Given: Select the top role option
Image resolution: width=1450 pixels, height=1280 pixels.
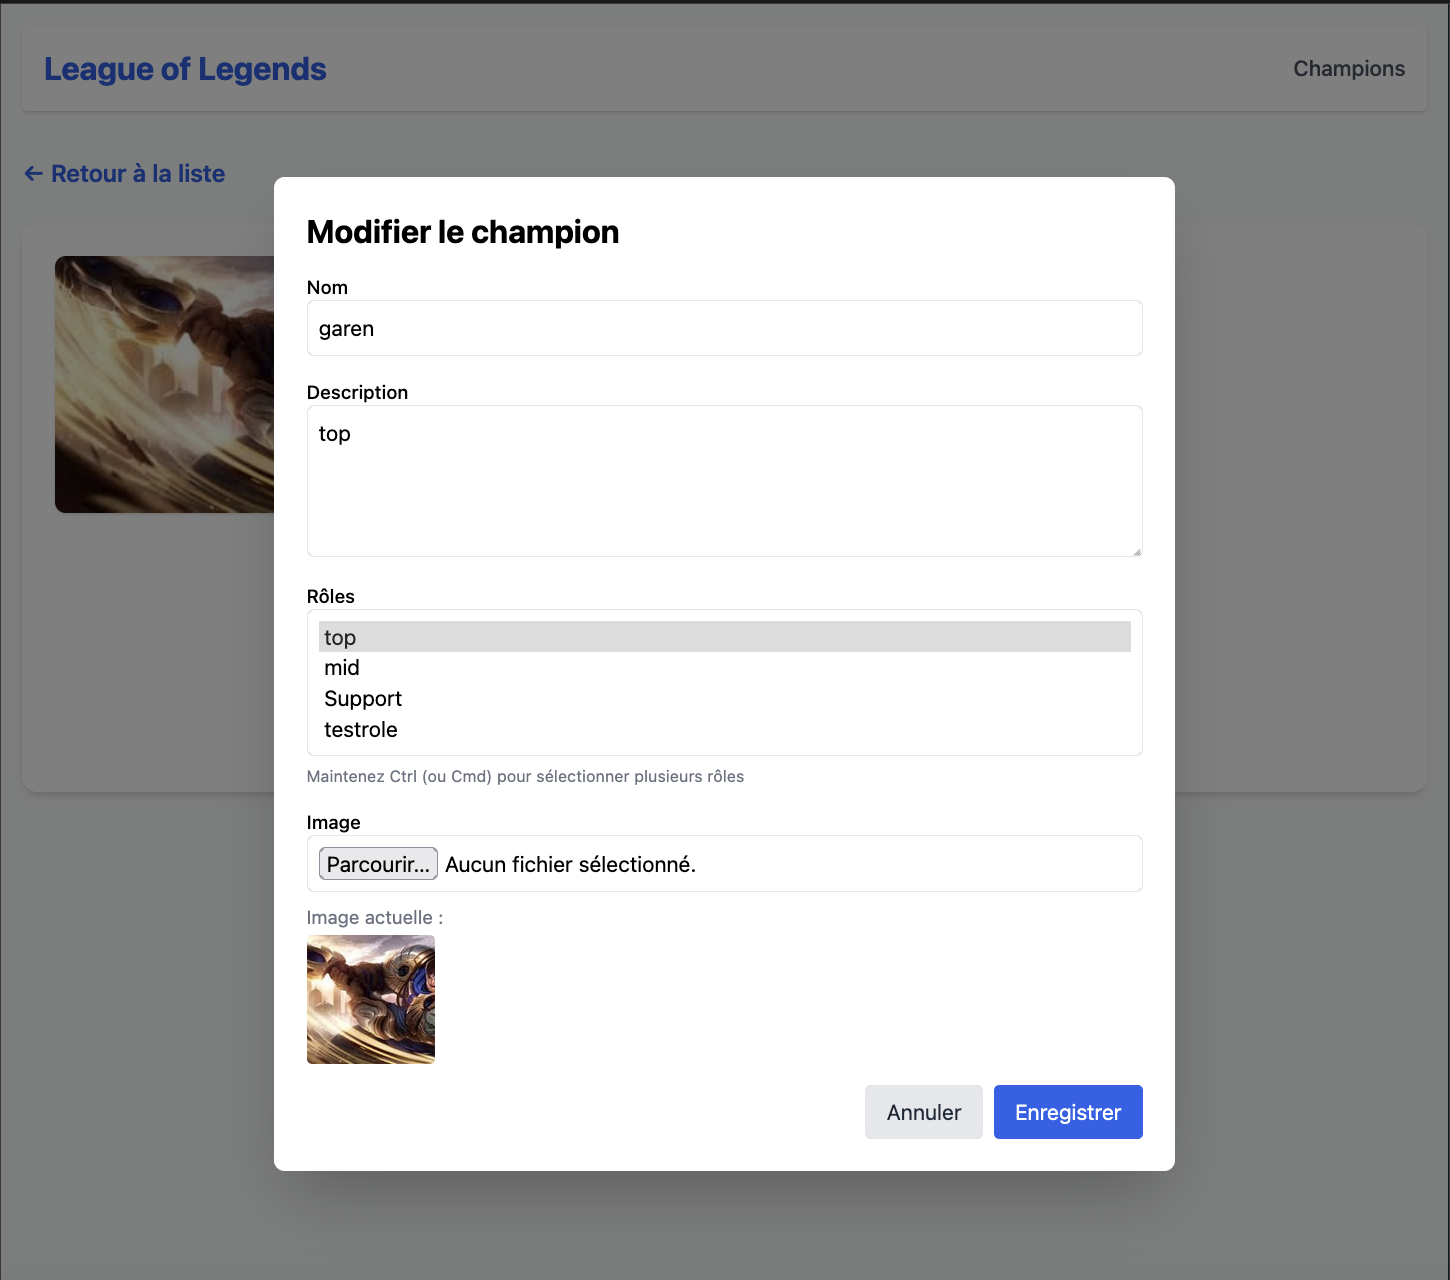Looking at the screenshot, I should (x=724, y=637).
